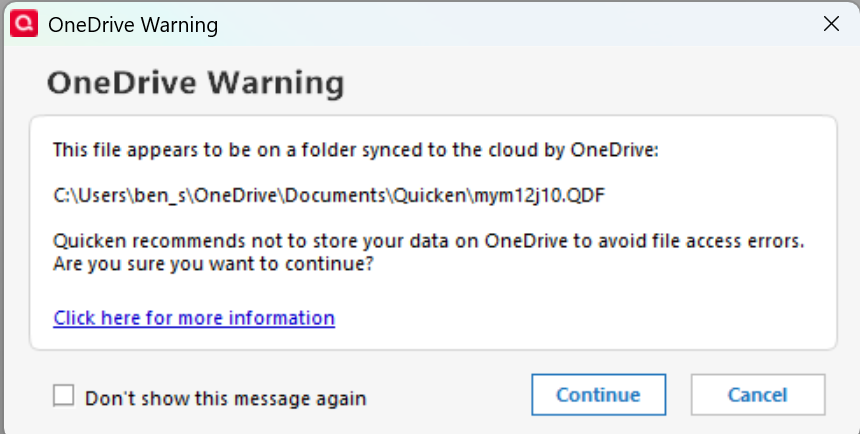Click the "Don't show this message again" label

point(225,398)
